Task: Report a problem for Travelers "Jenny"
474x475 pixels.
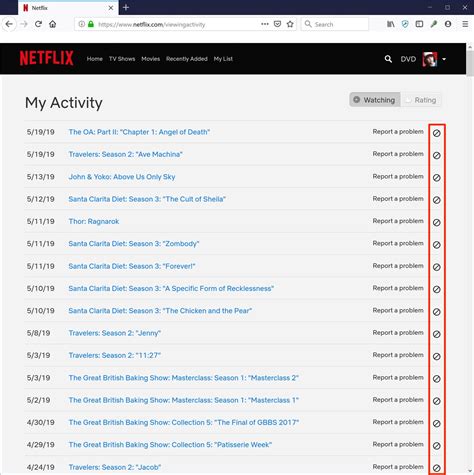Action: click(398, 333)
